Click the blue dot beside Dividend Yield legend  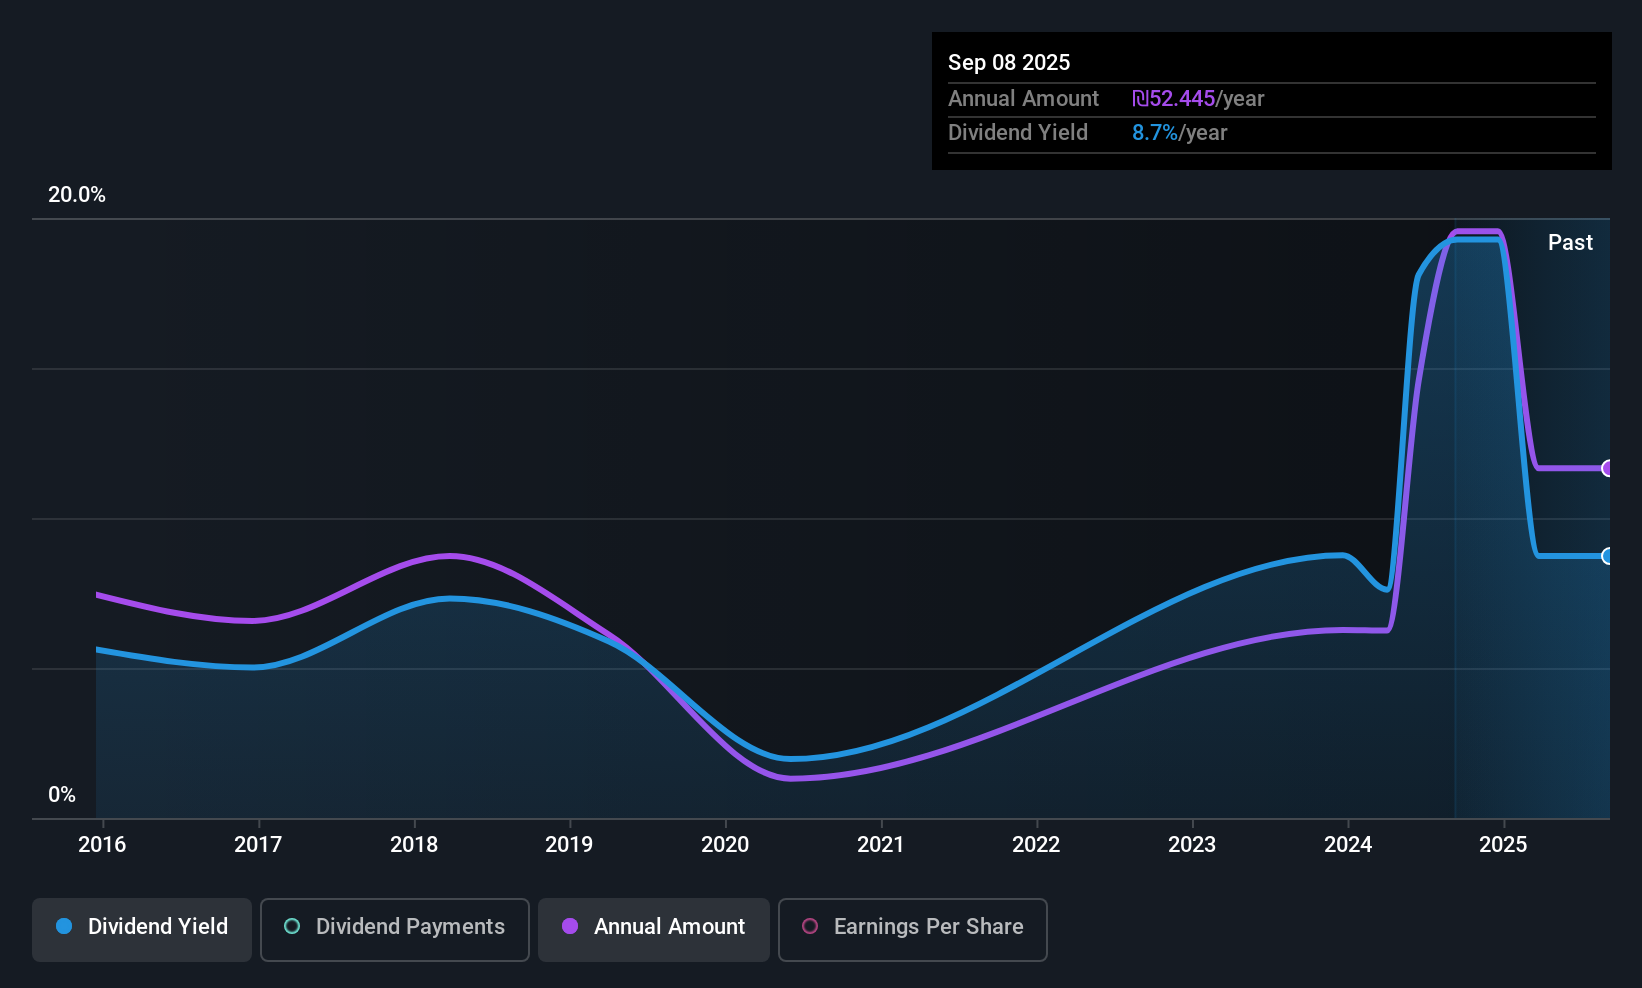click(64, 927)
